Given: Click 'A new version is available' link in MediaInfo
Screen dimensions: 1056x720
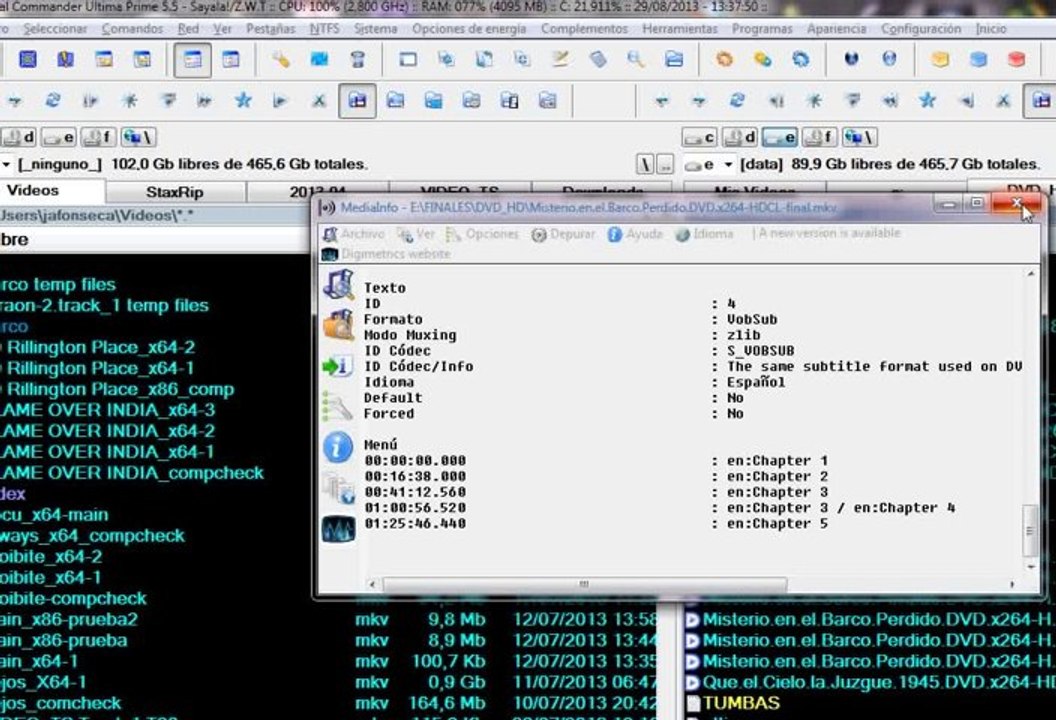Looking at the screenshot, I should tap(829, 233).
